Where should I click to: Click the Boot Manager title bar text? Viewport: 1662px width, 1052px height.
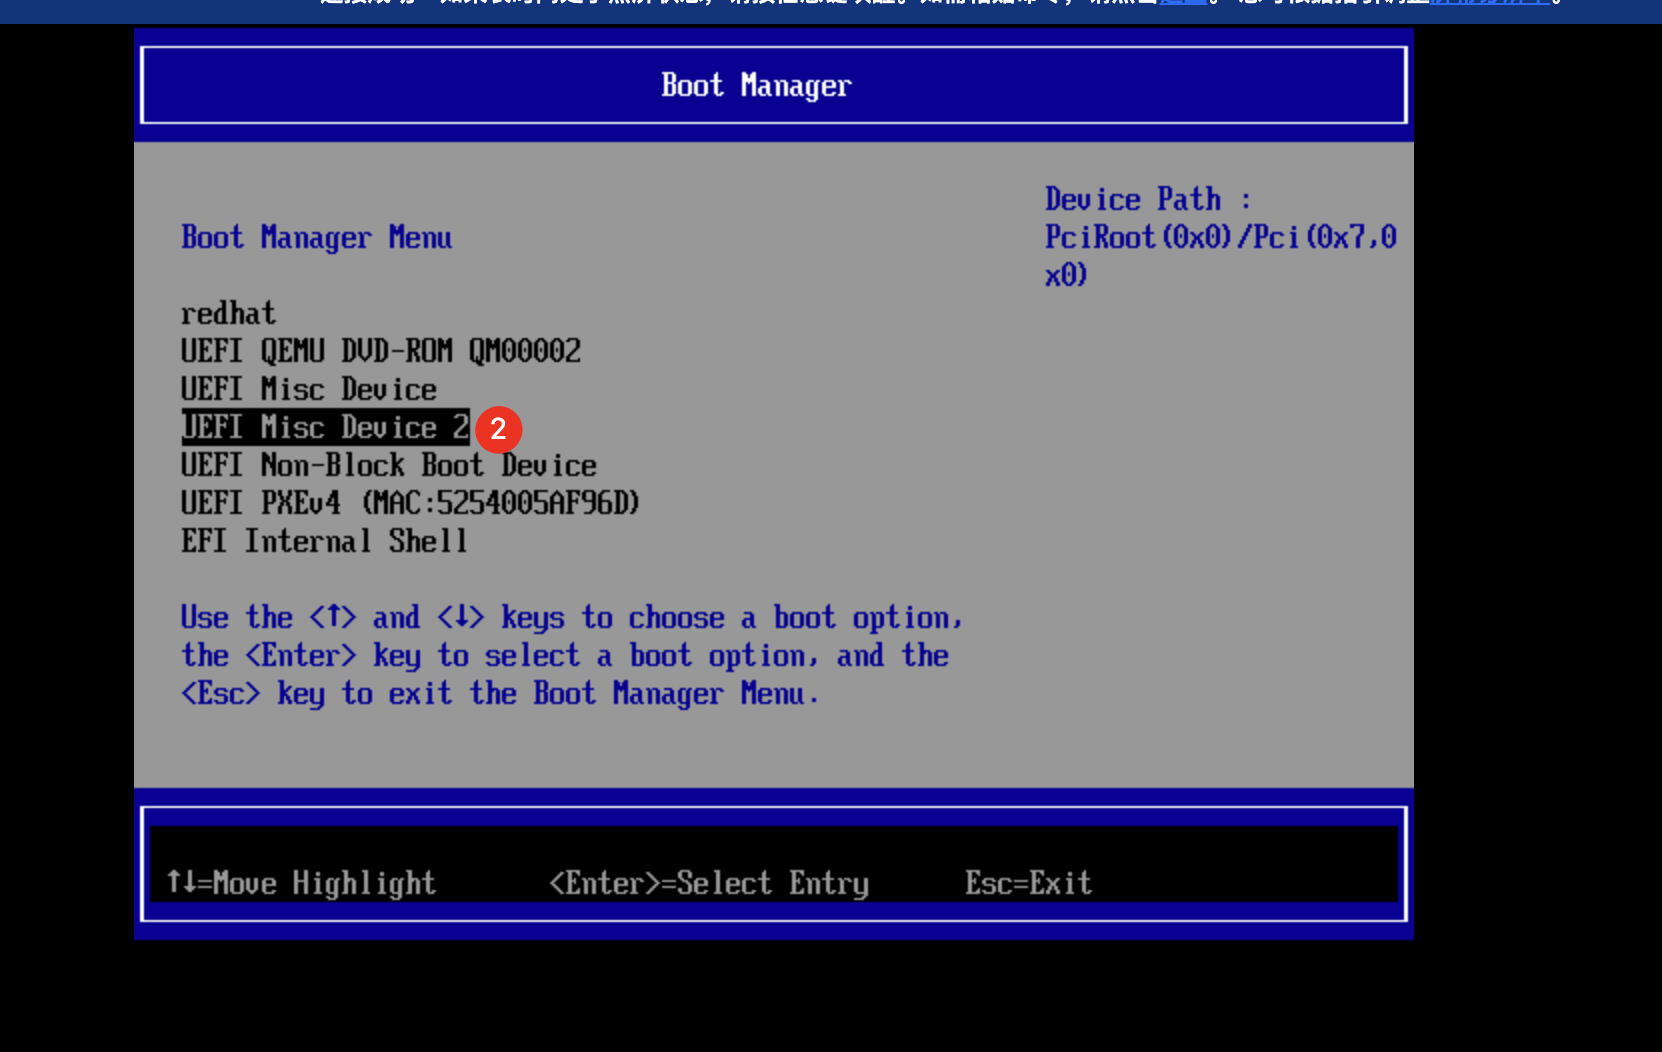[756, 86]
